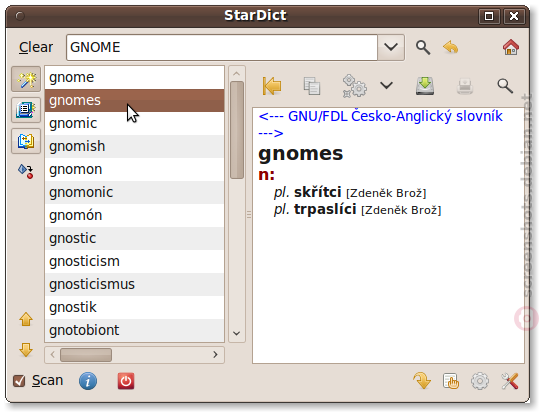Click the translate documents sidebar icon
Image resolution: width=539 pixels, height=412 pixels.
(26, 141)
